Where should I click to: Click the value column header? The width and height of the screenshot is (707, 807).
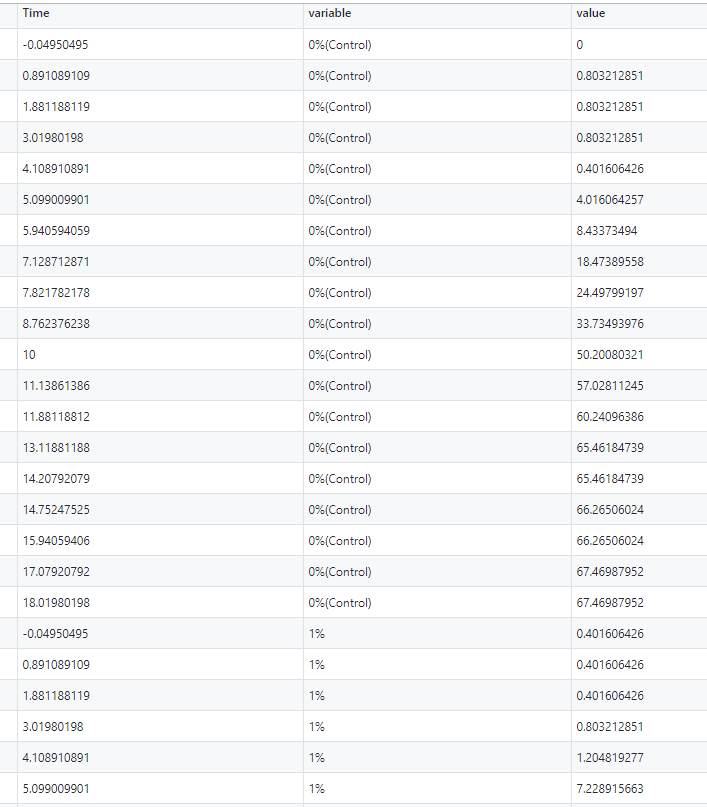point(590,13)
